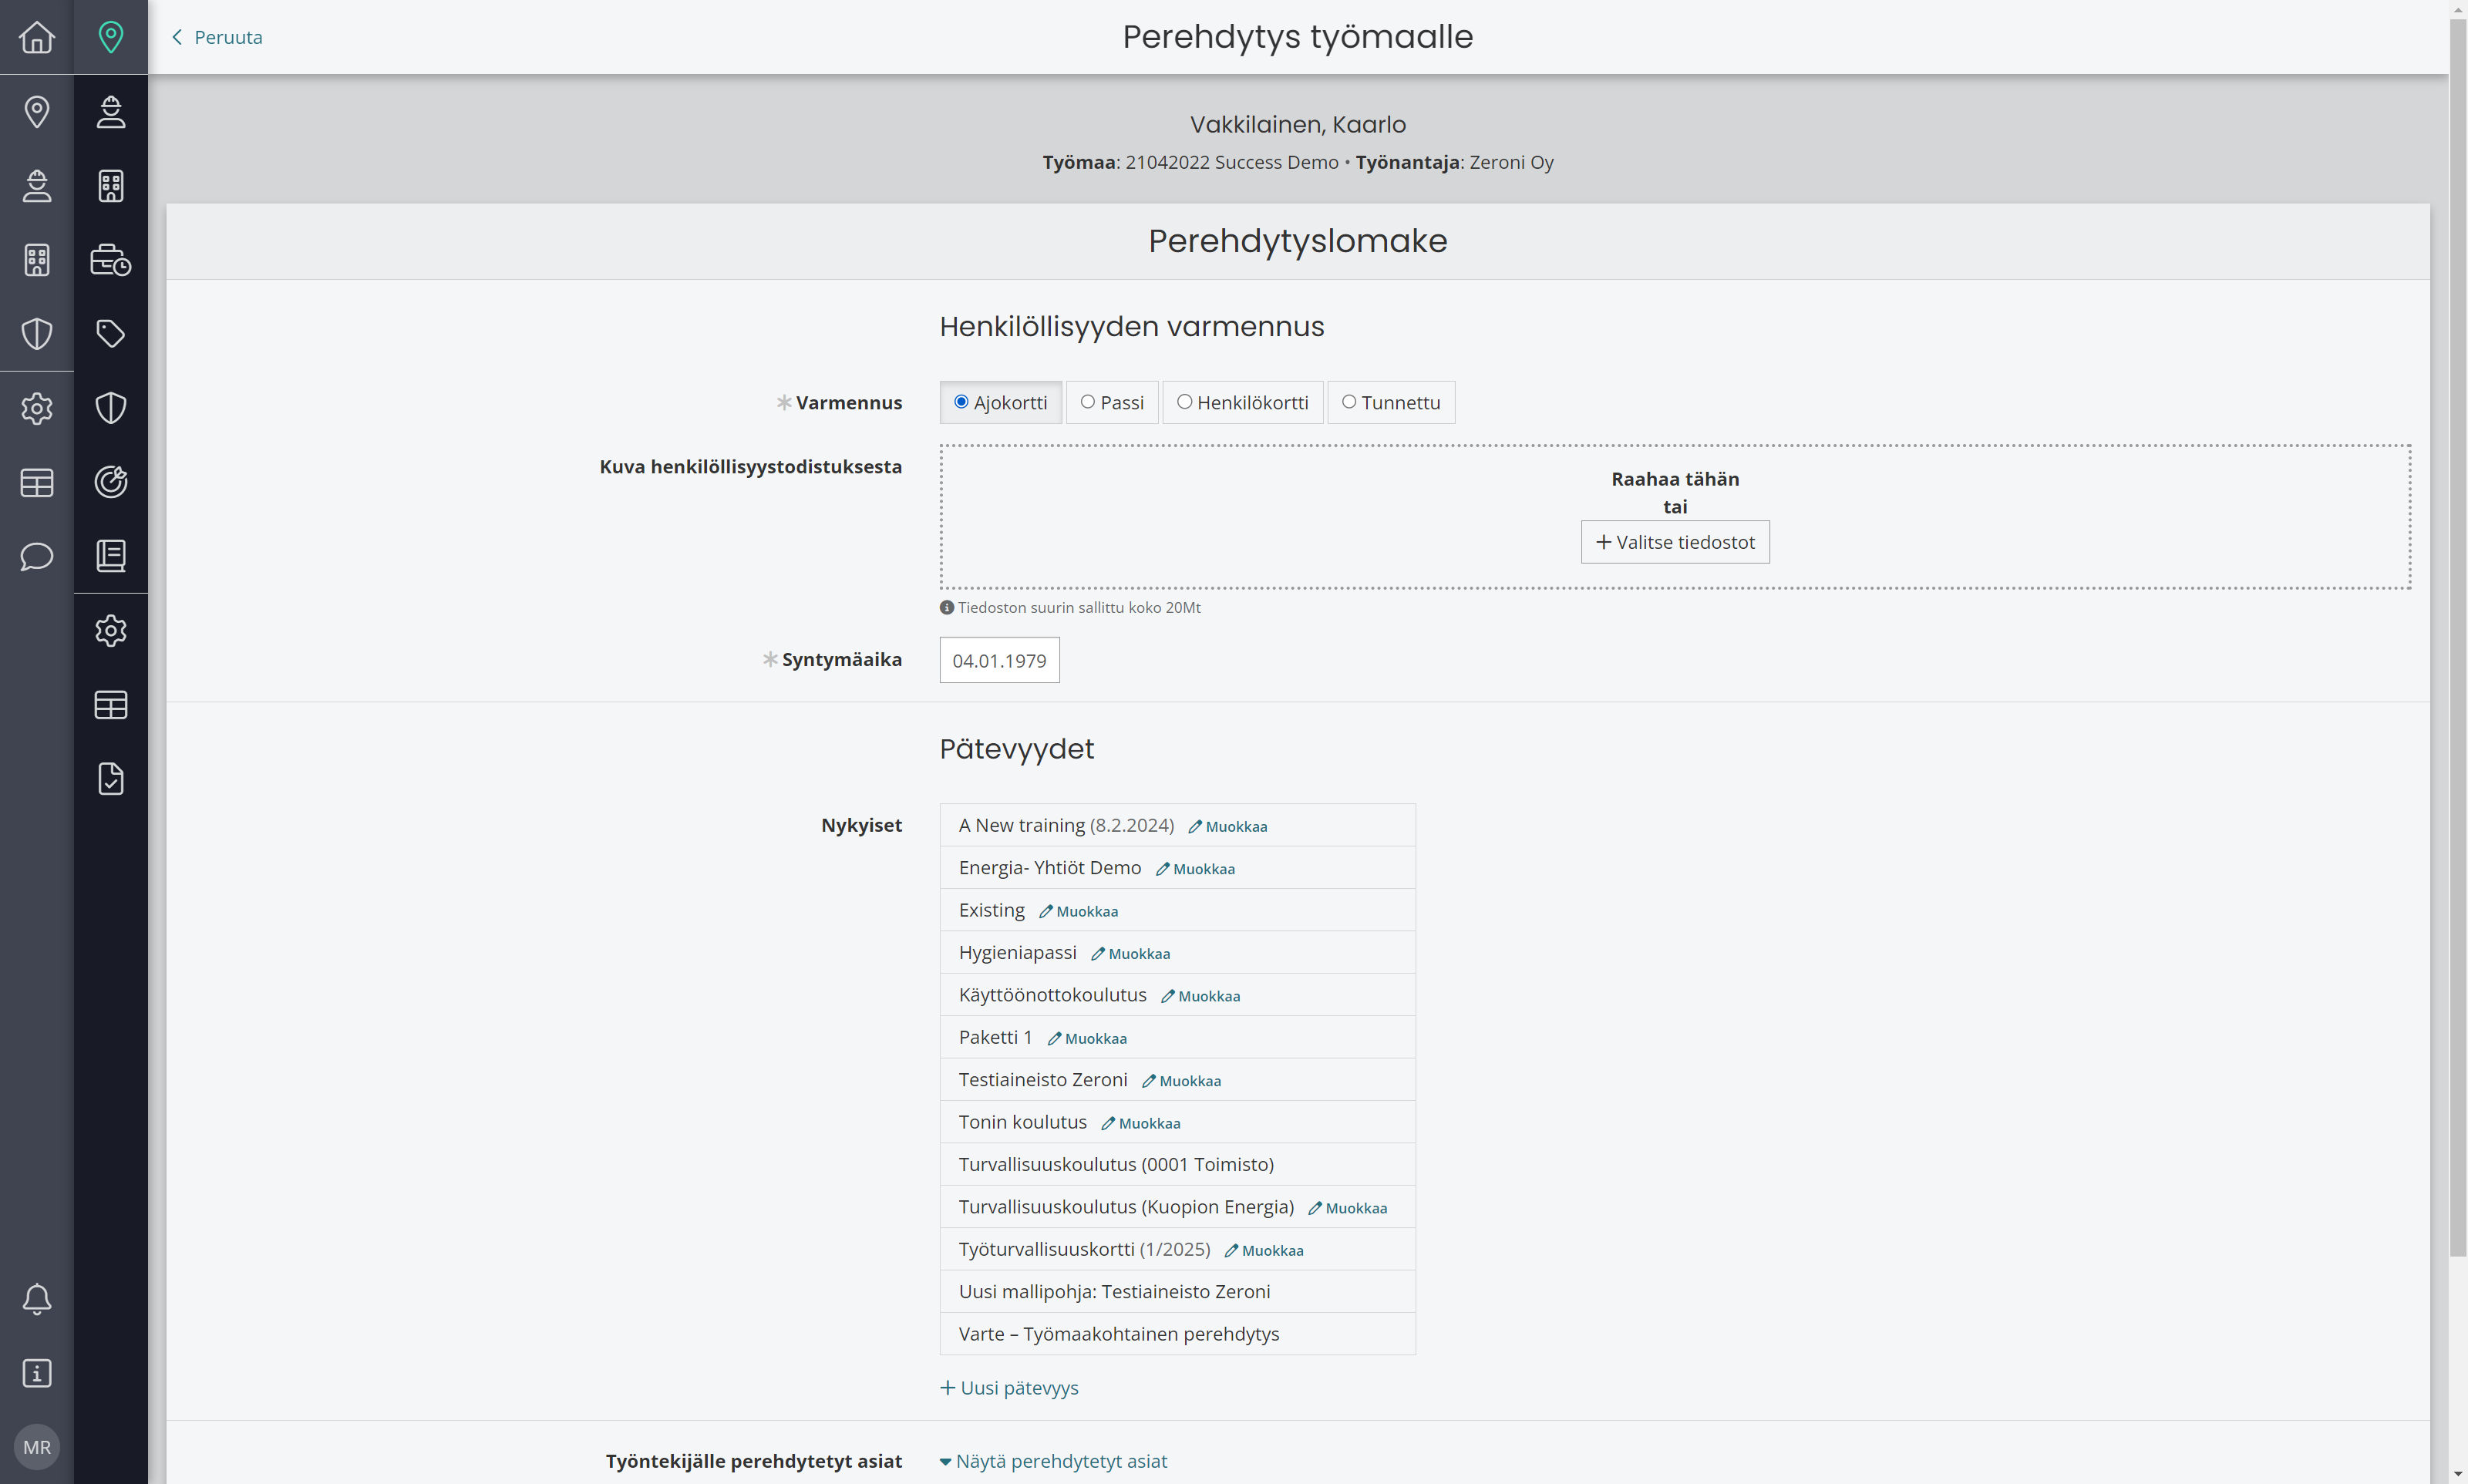This screenshot has height=1484, width=2468.
Task: Open the briefcase with clock icon
Action: tap(111, 260)
